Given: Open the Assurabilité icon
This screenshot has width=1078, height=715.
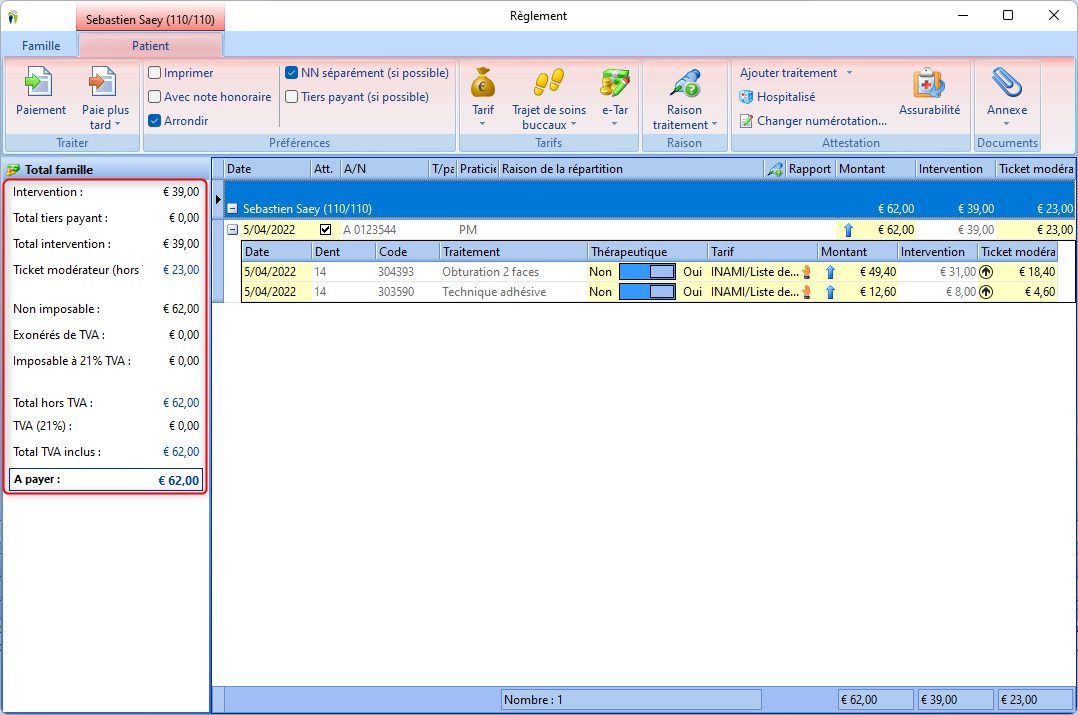Looking at the screenshot, I should [x=929, y=82].
